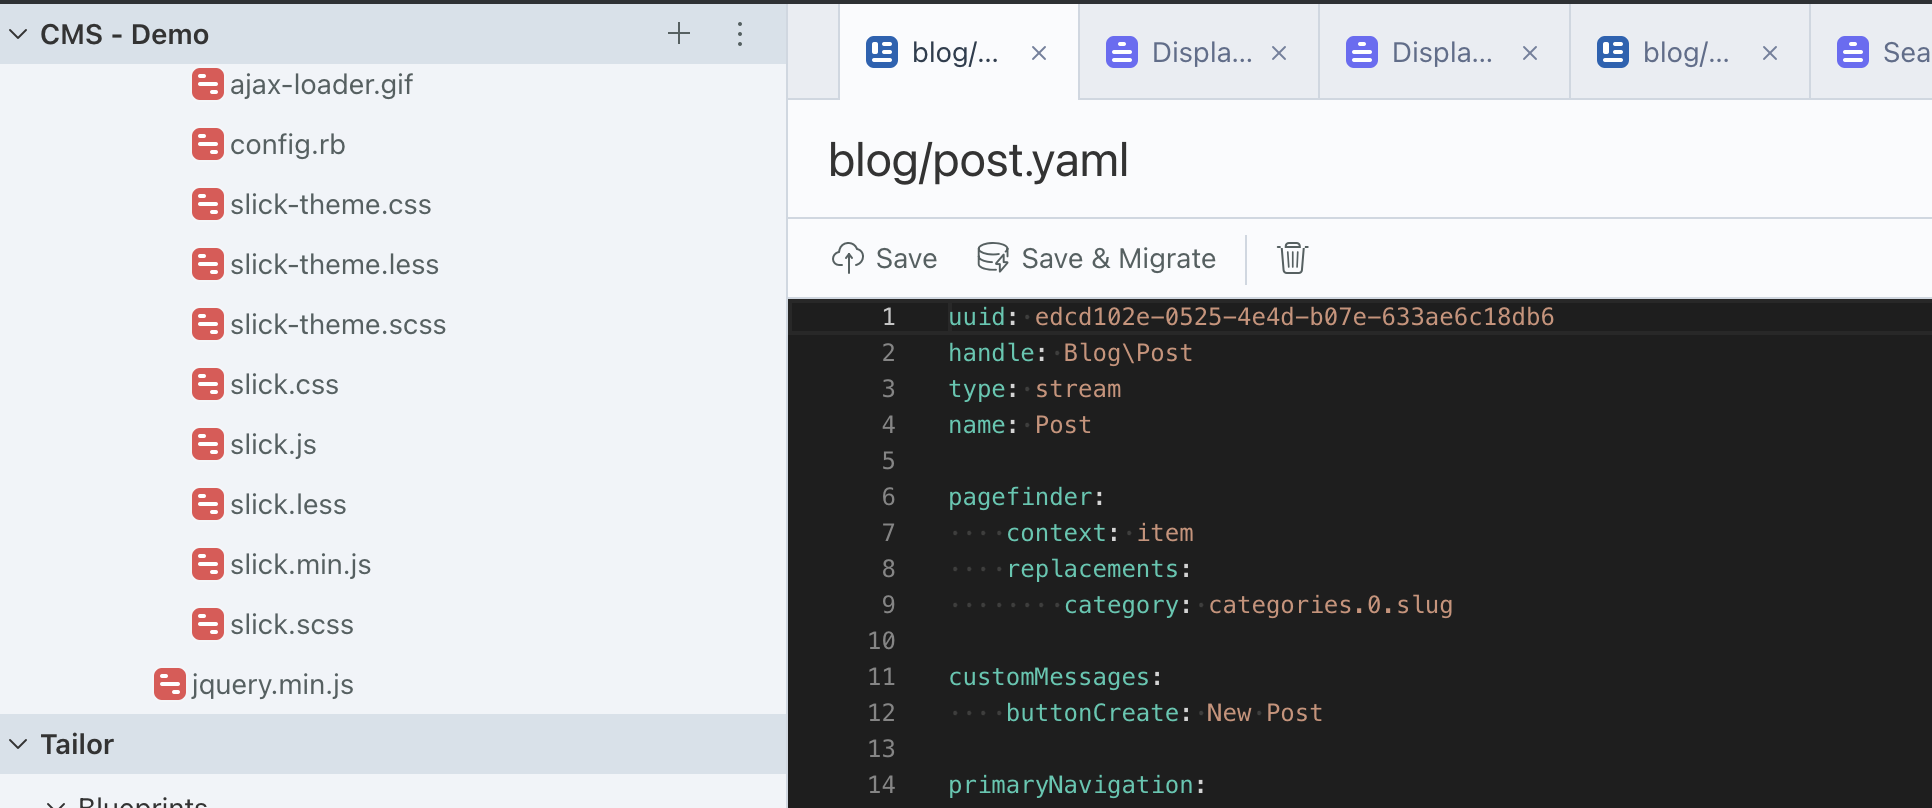Switch to the first Displa... tab
Image resolution: width=1932 pixels, height=808 pixels.
(x=1201, y=52)
